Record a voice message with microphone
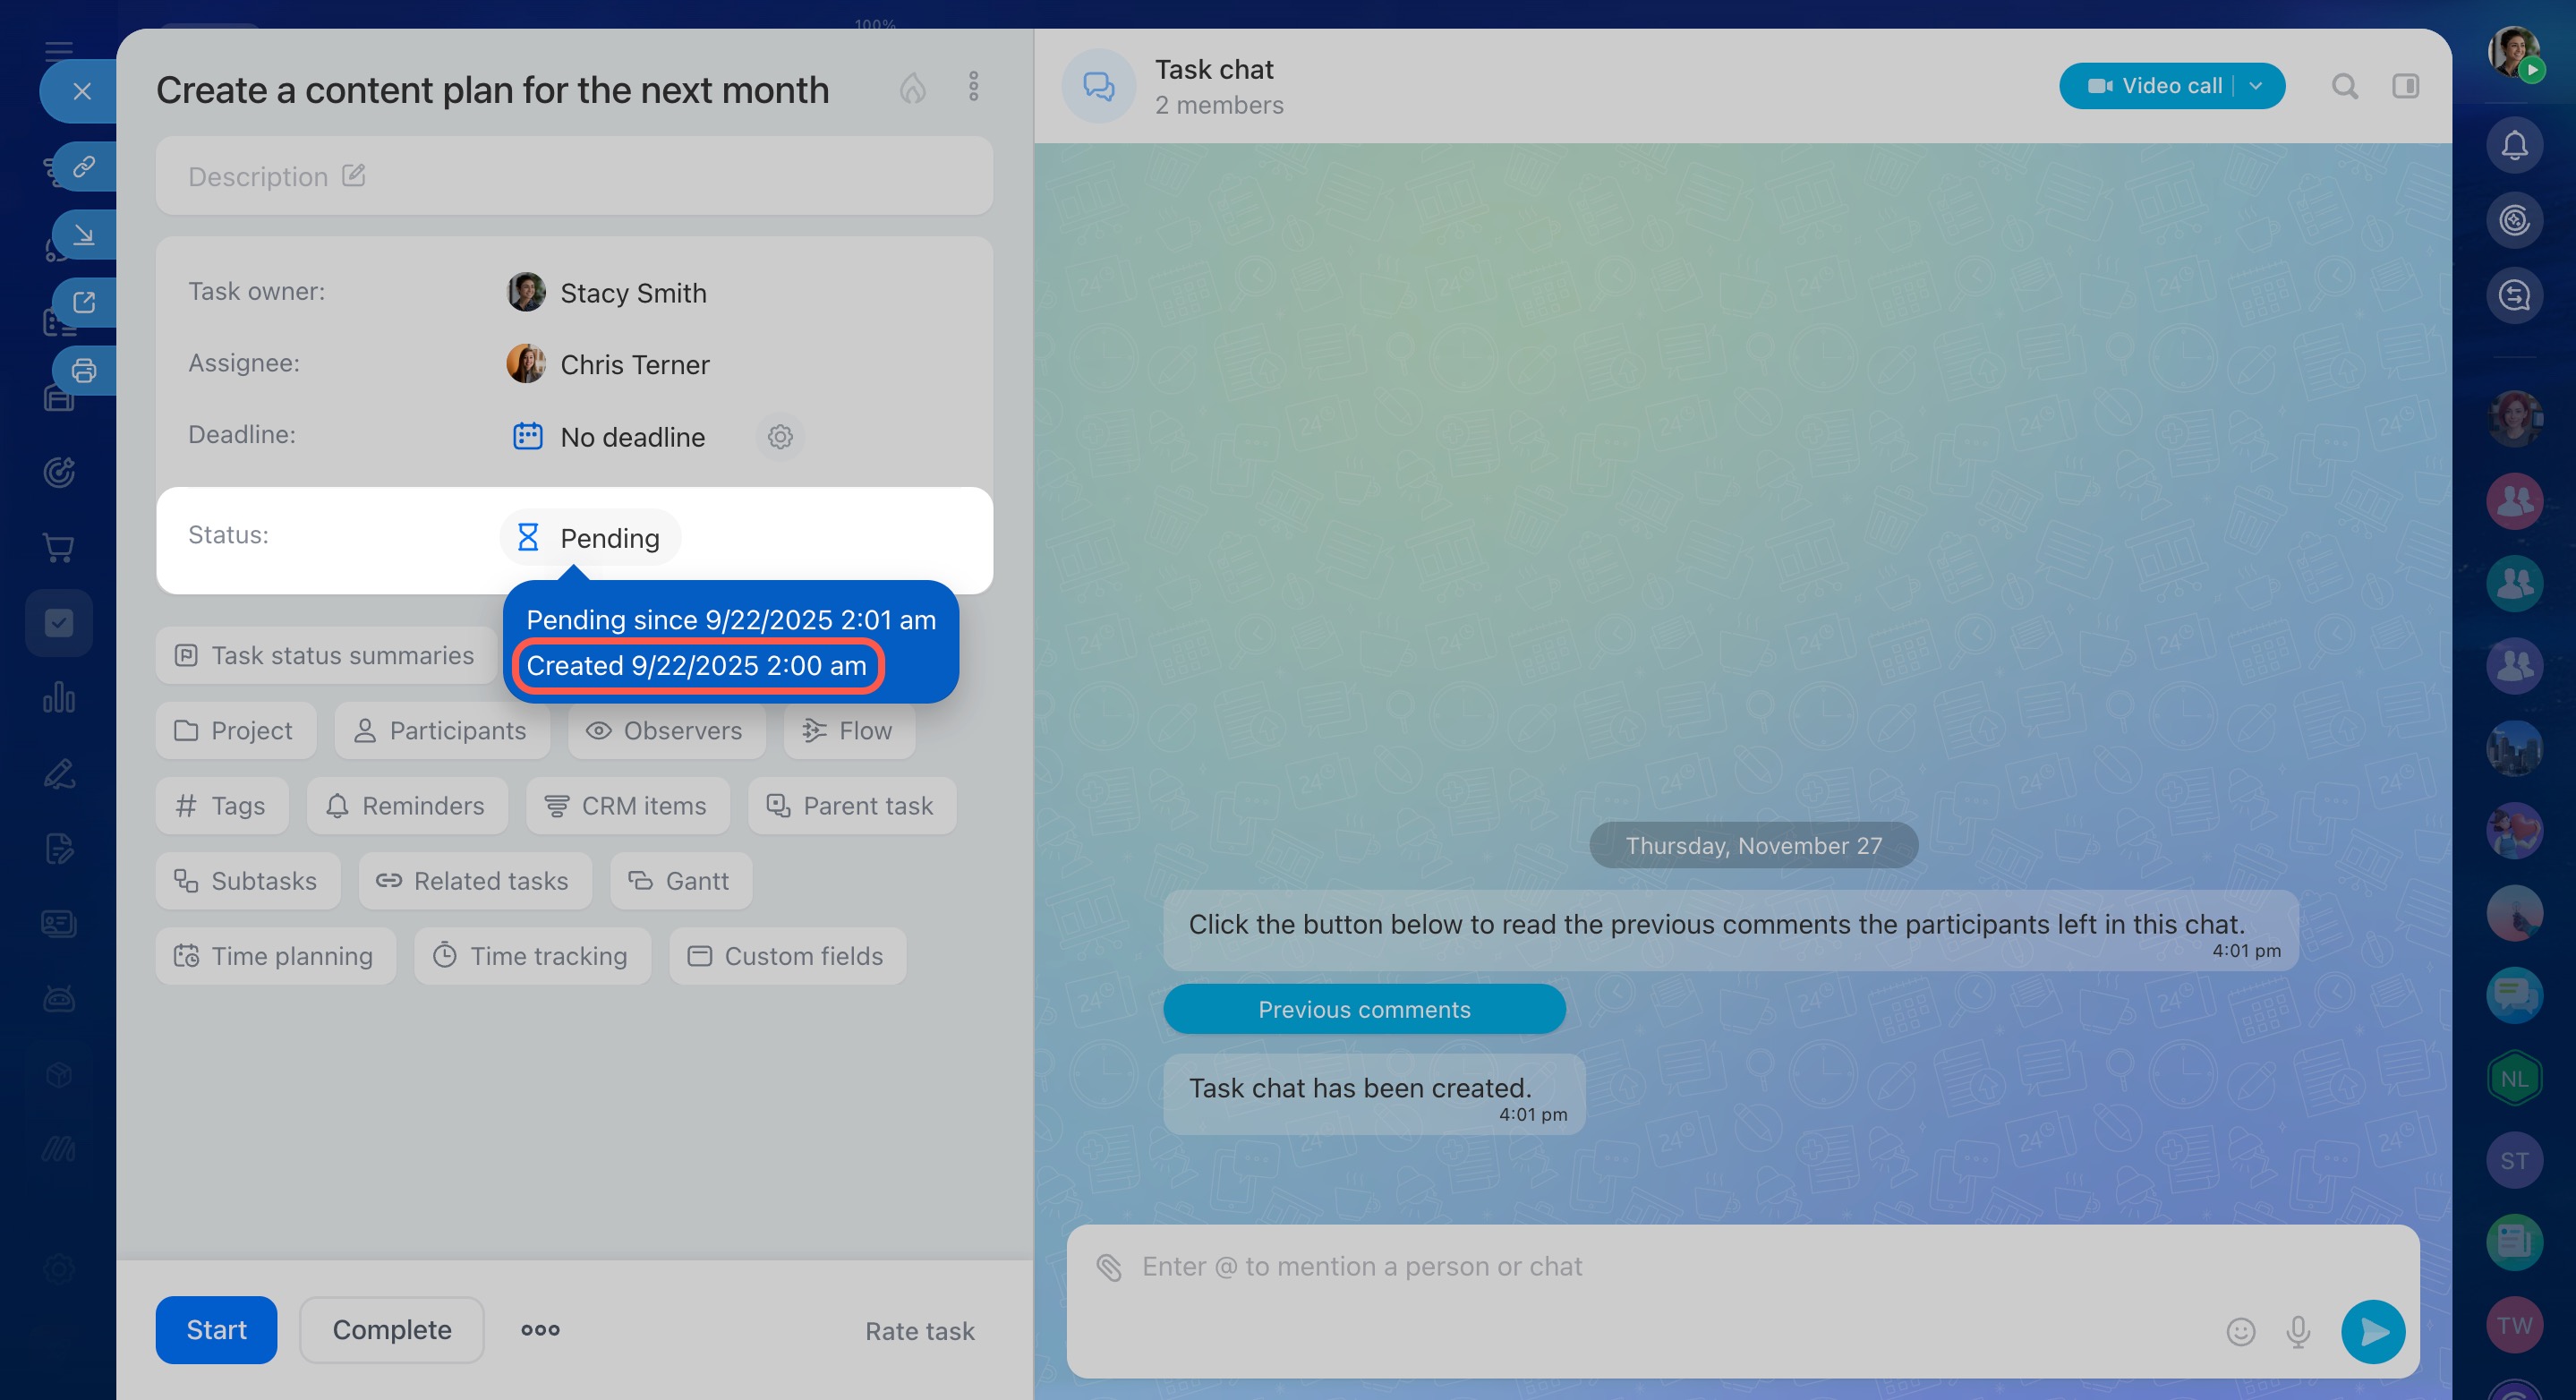 pos(2298,1331)
